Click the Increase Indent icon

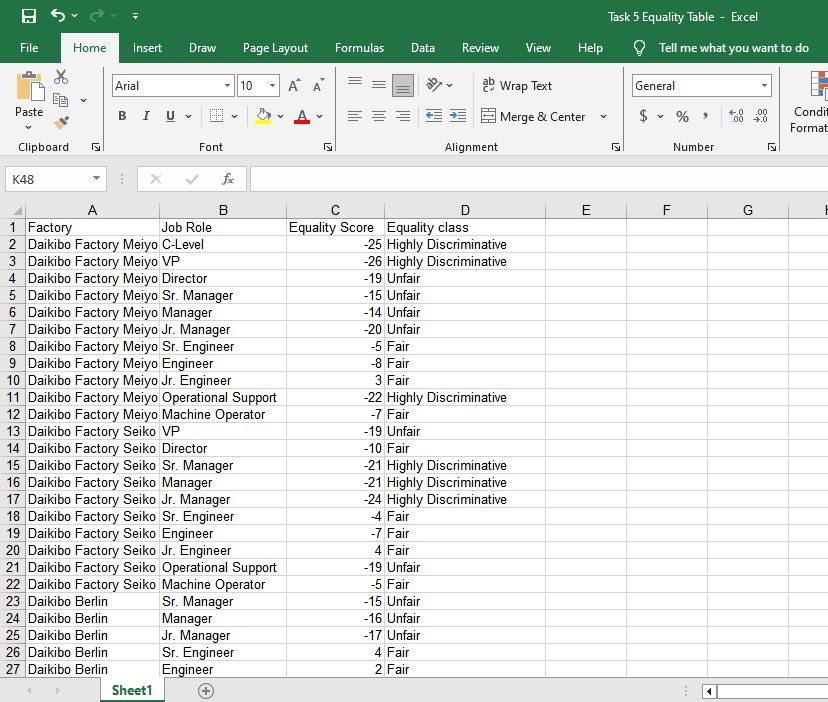(x=458, y=116)
